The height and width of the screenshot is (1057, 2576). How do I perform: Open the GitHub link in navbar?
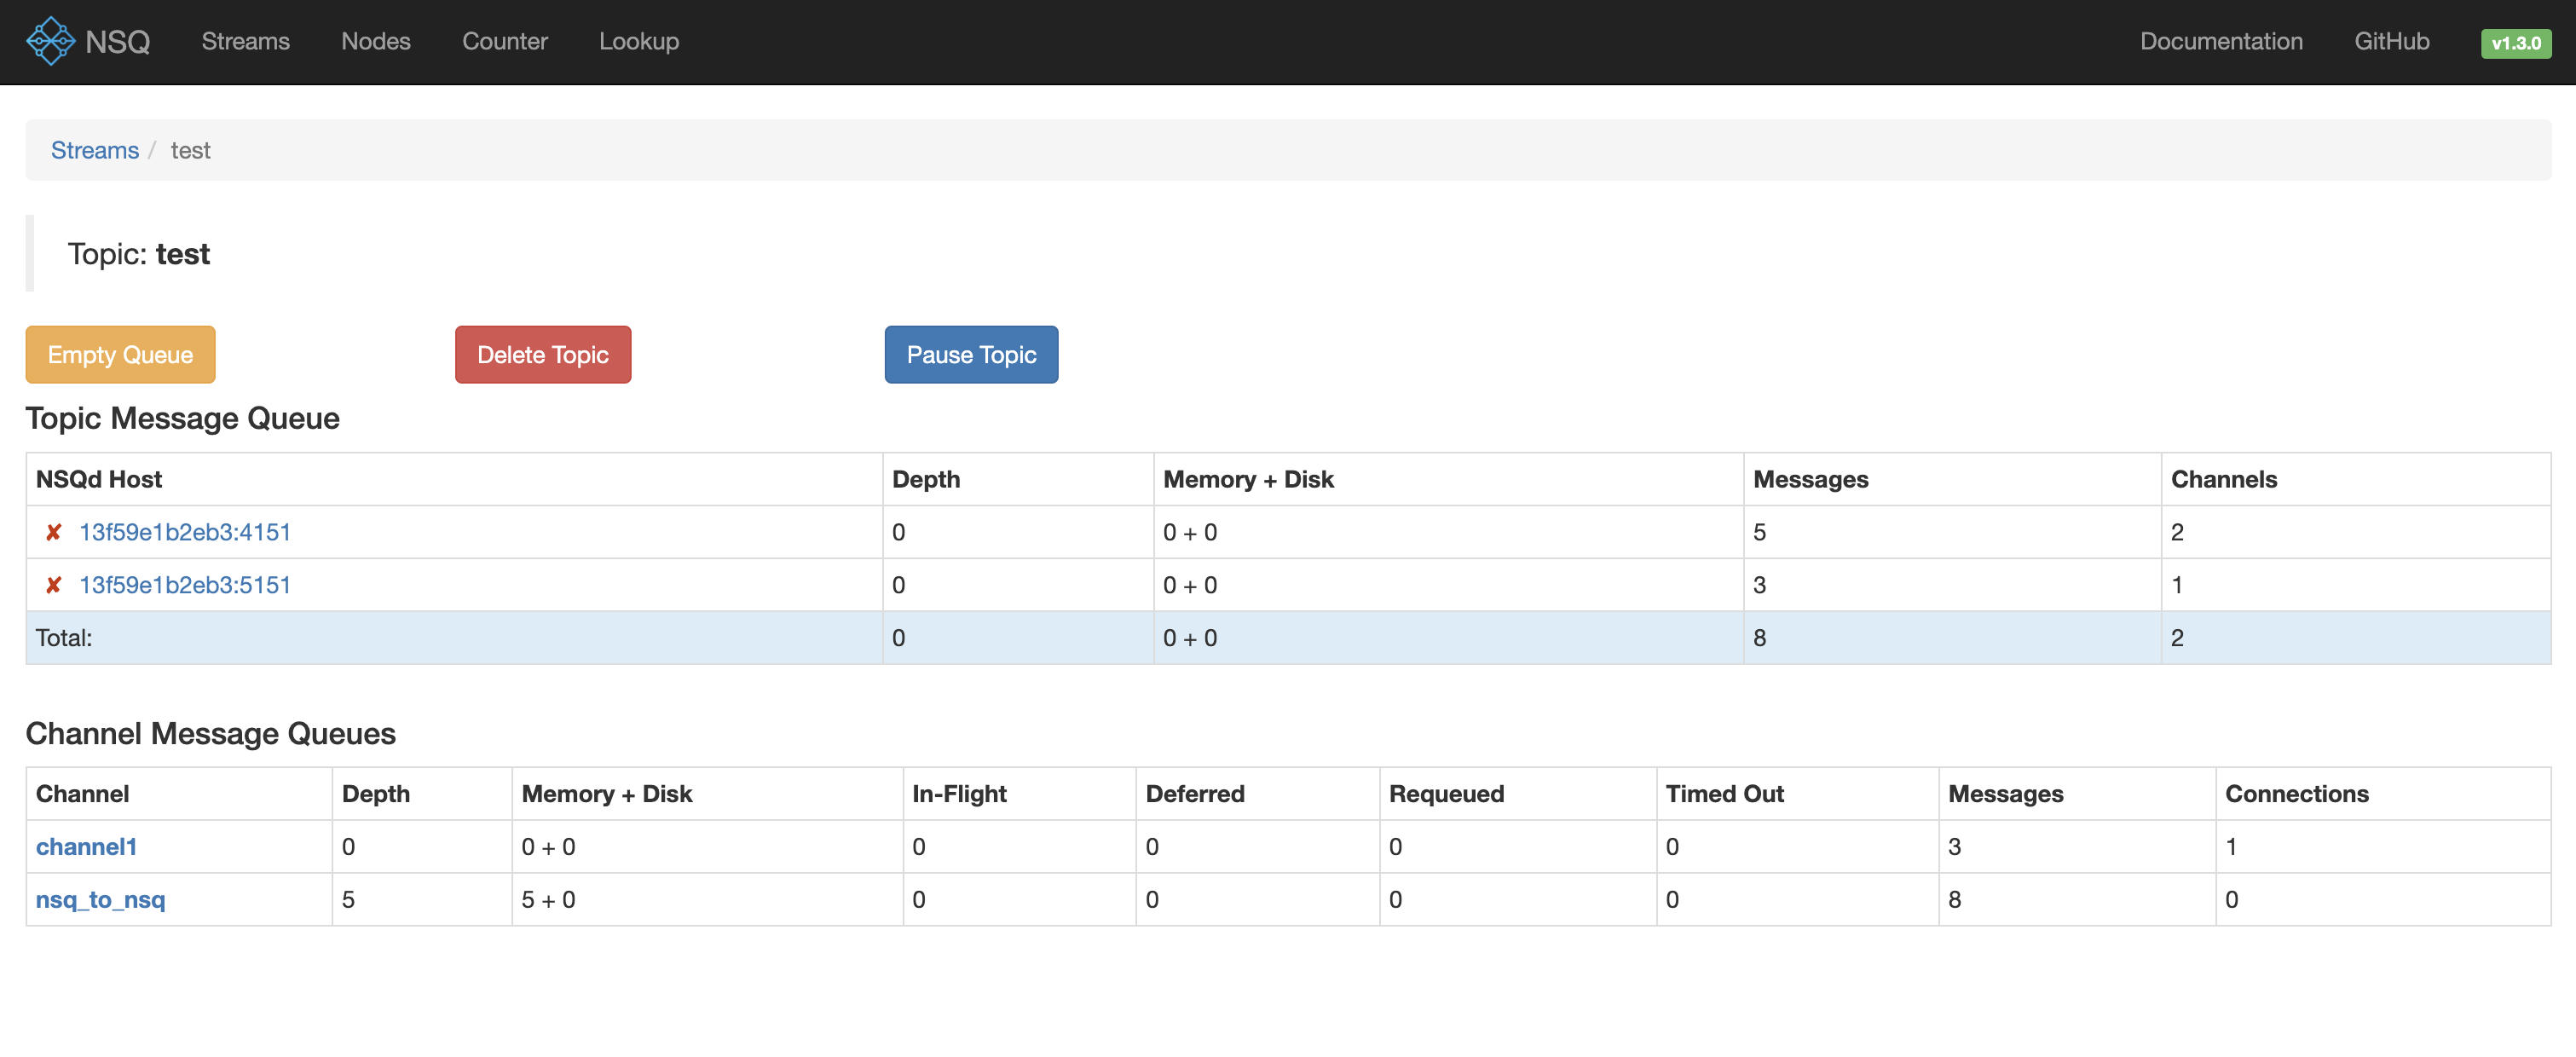point(2390,41)
